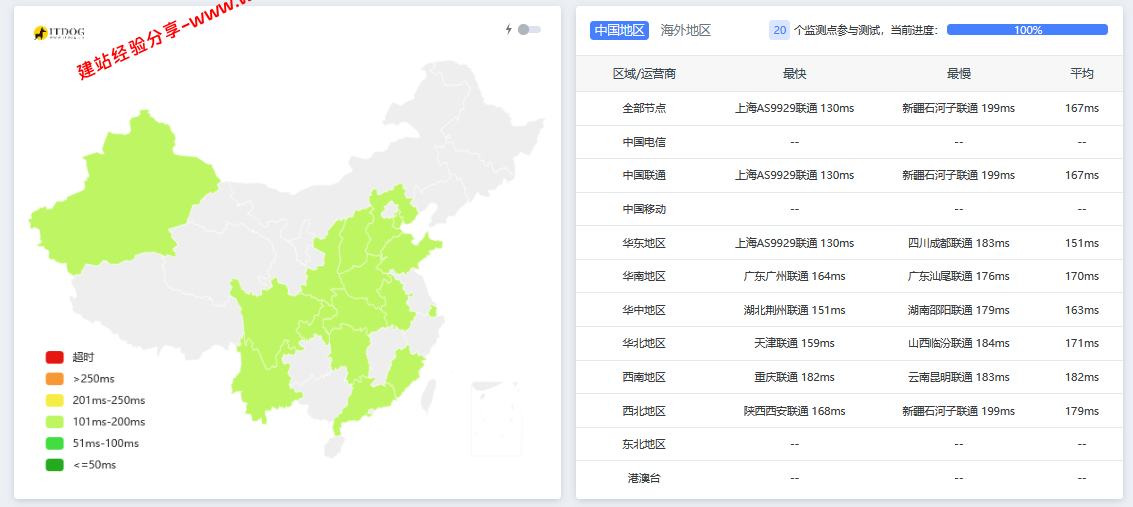Select the 全部节点 row label
1133x507 pixels.
(x=645, y=108)
